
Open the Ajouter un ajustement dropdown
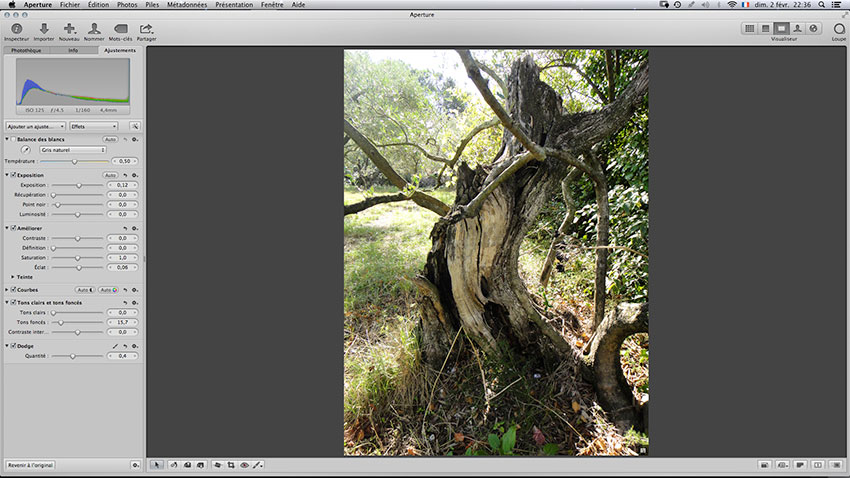36,126
